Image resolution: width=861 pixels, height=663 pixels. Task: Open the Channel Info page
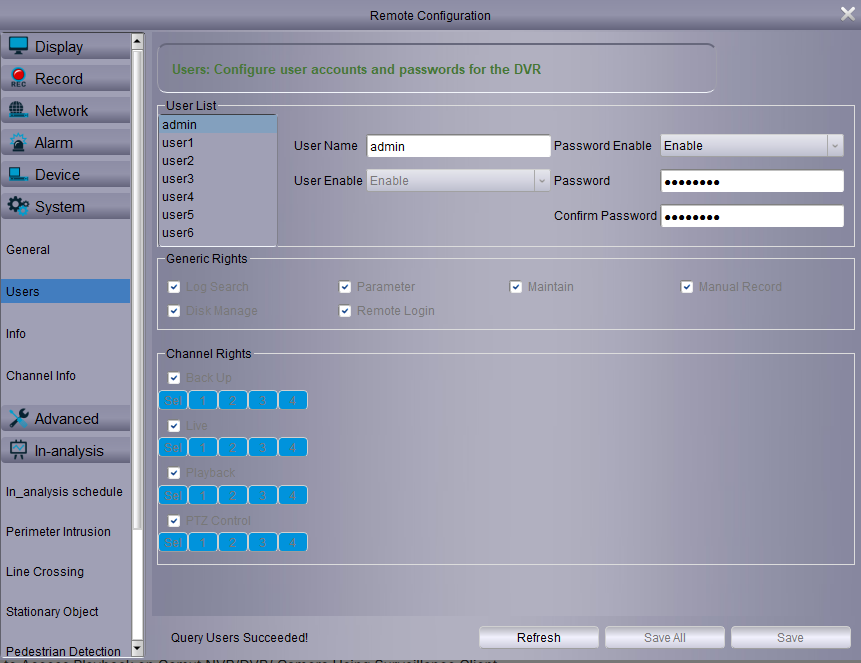click(x=41, y=376)
